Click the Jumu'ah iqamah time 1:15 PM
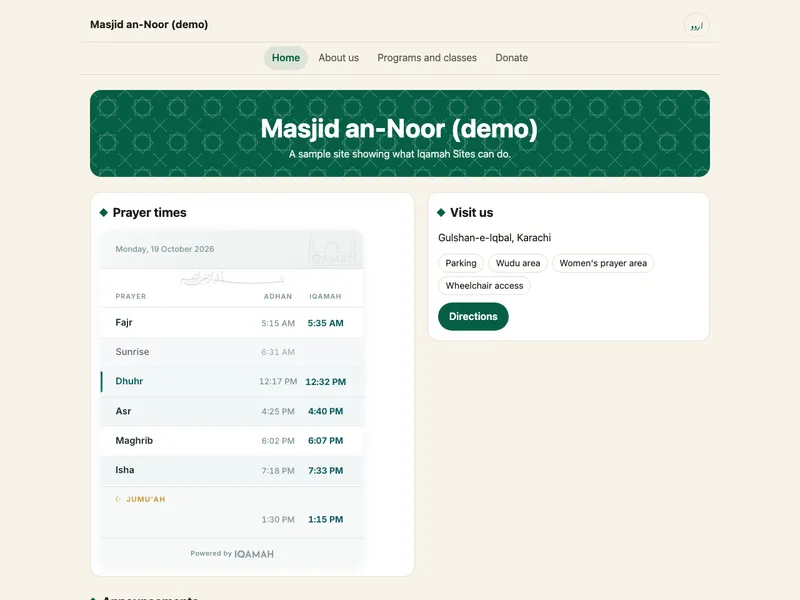 pyautogui.click(x=326, y=519)
